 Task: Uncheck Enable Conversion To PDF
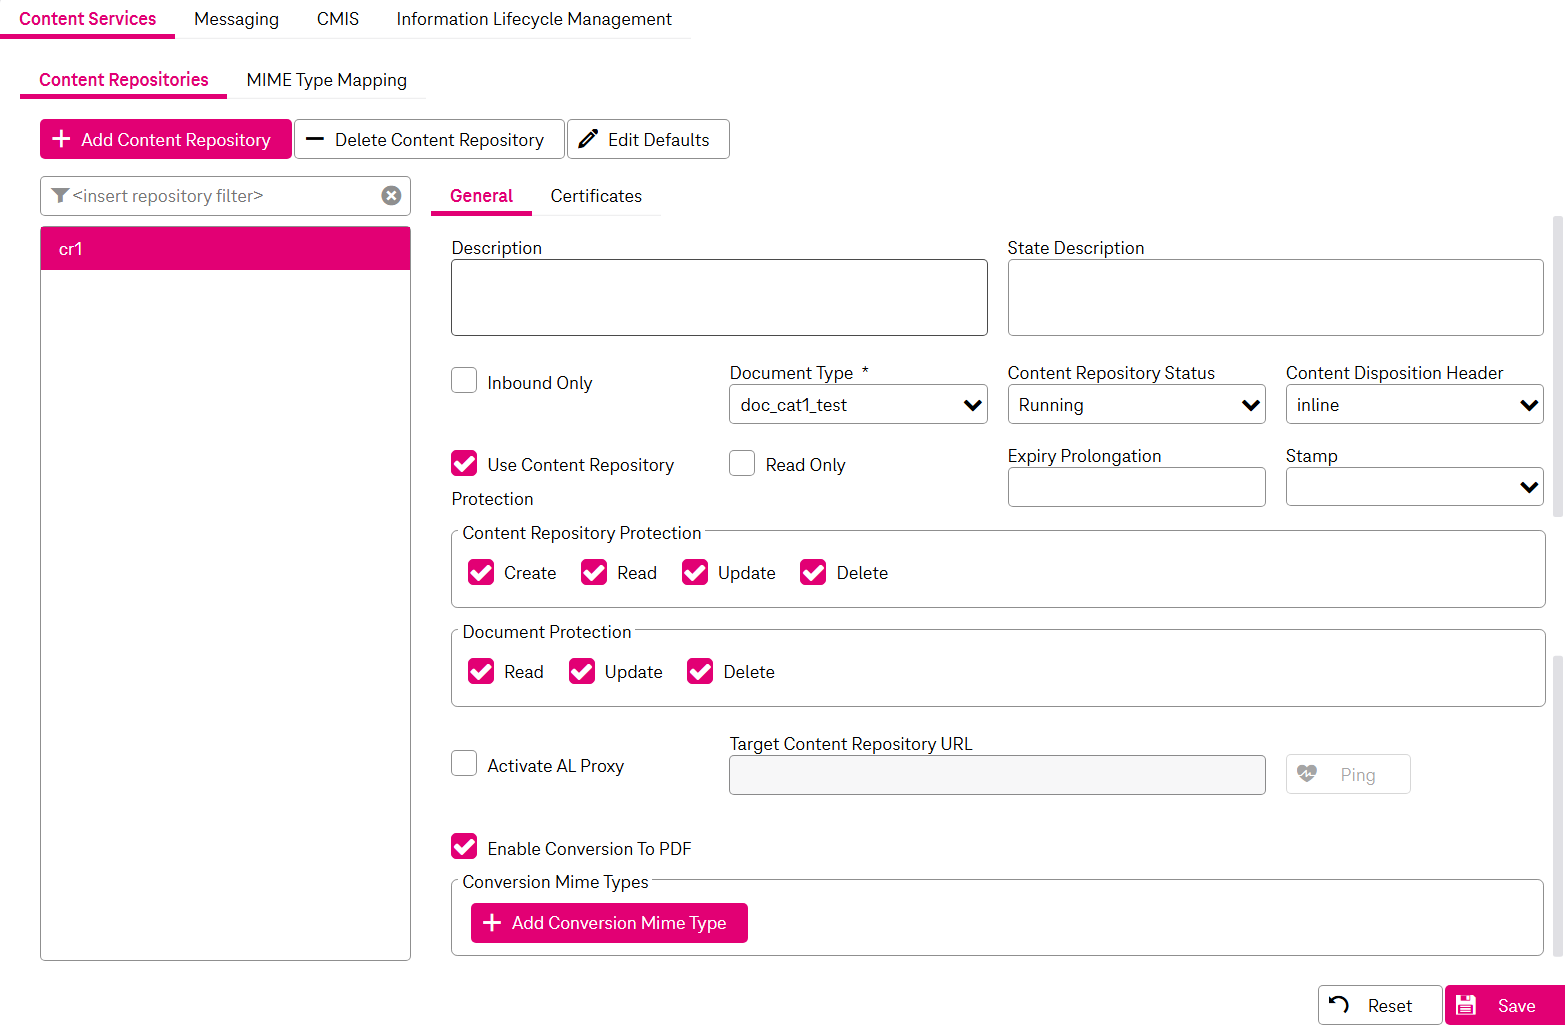point(464,847)
